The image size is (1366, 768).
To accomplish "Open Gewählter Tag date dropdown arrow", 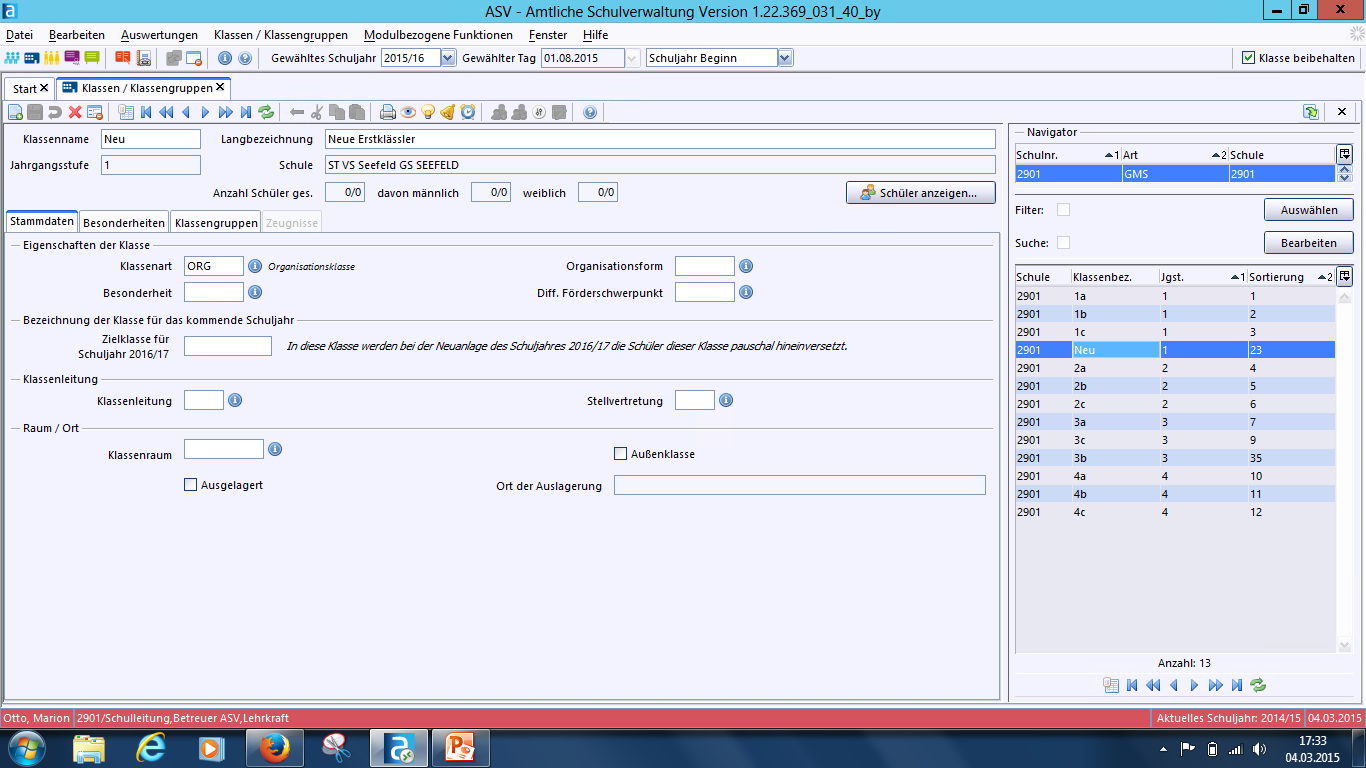I will click(632, 58).
